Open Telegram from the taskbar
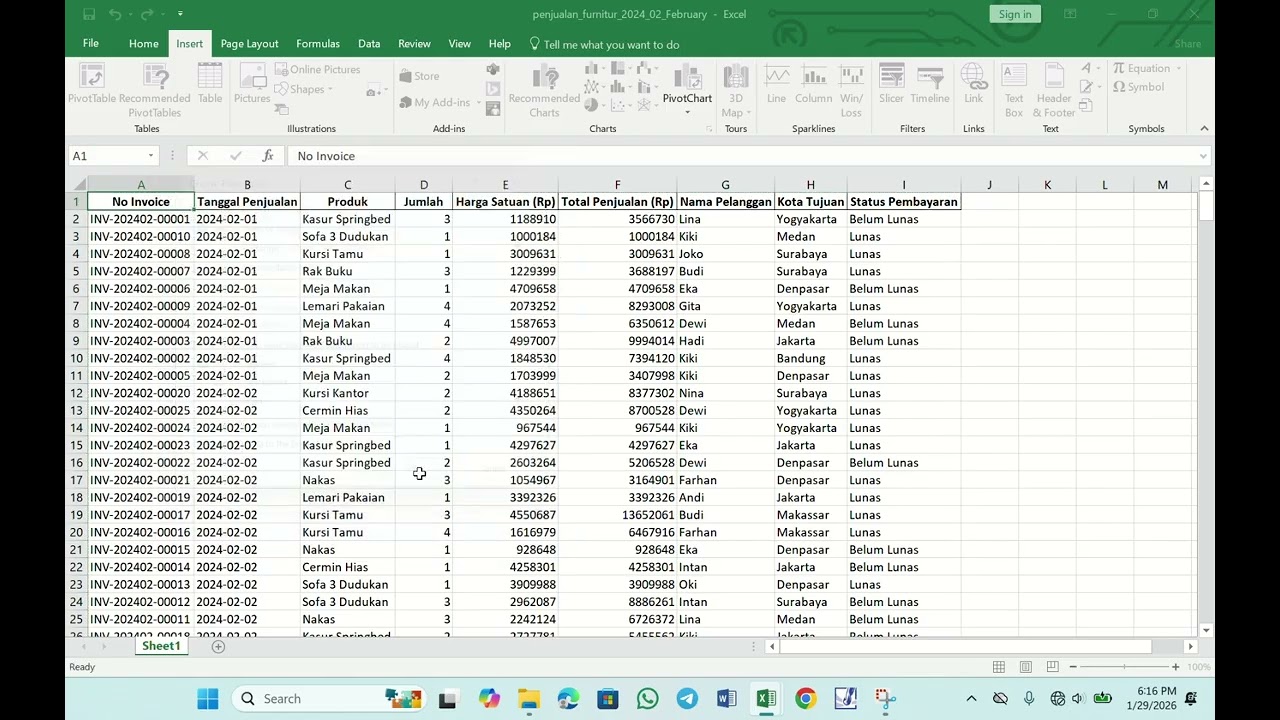Screen dimensions: 1280x720 pos(687,699)
